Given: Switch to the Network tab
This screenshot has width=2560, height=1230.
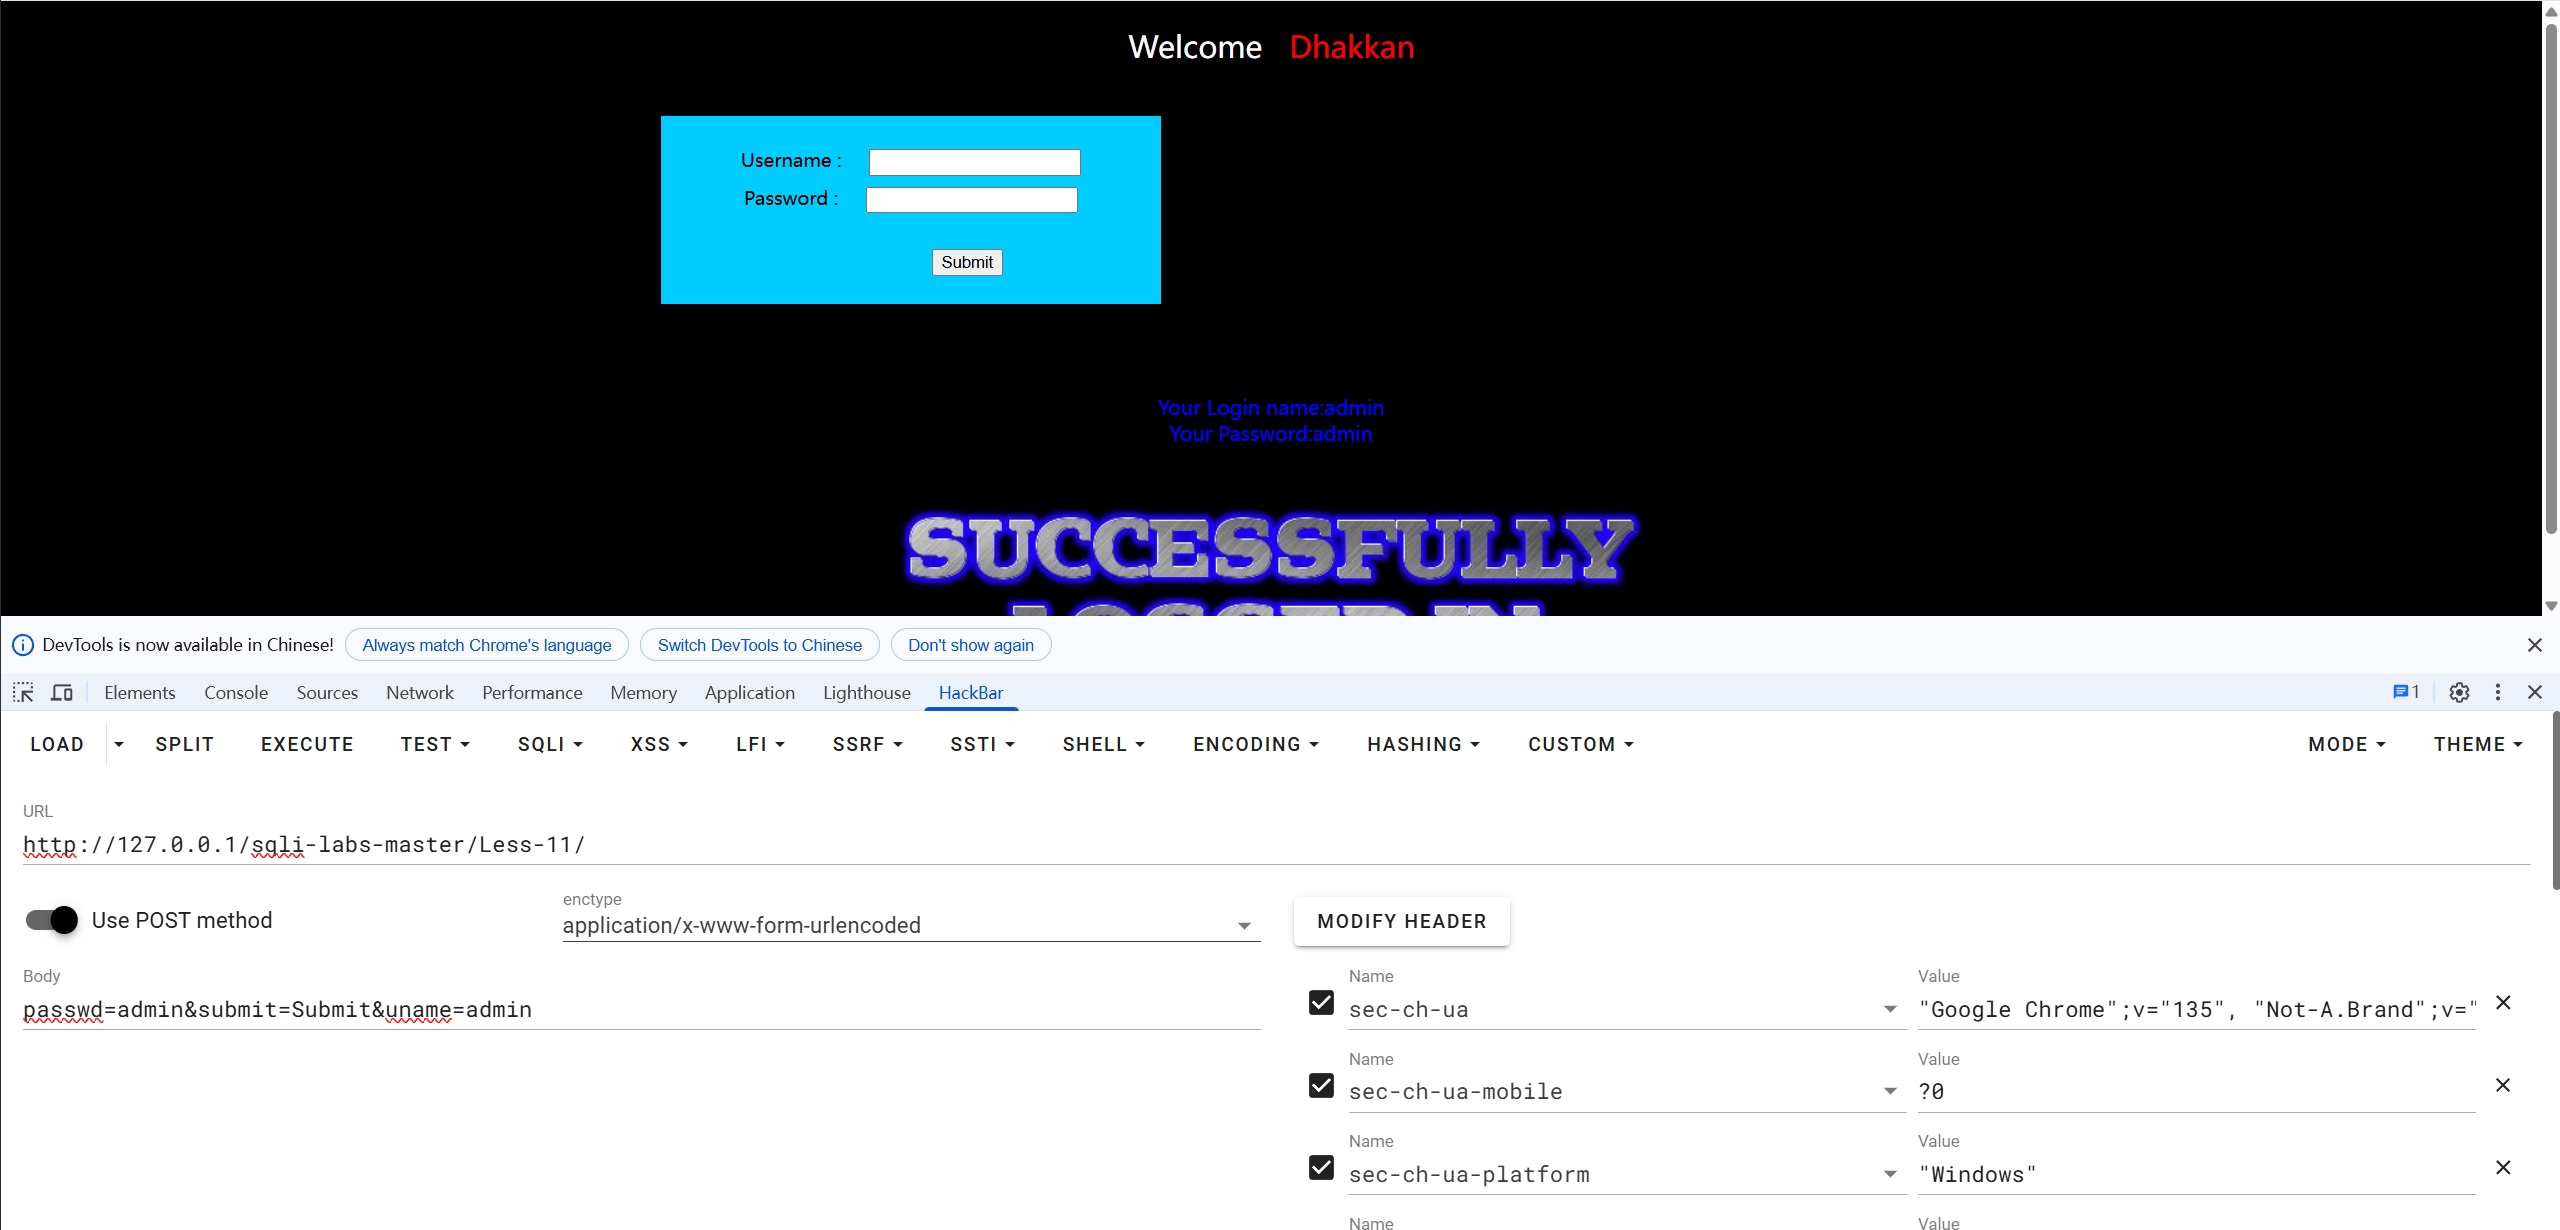Looking at the screenshot, I should 419,692.
